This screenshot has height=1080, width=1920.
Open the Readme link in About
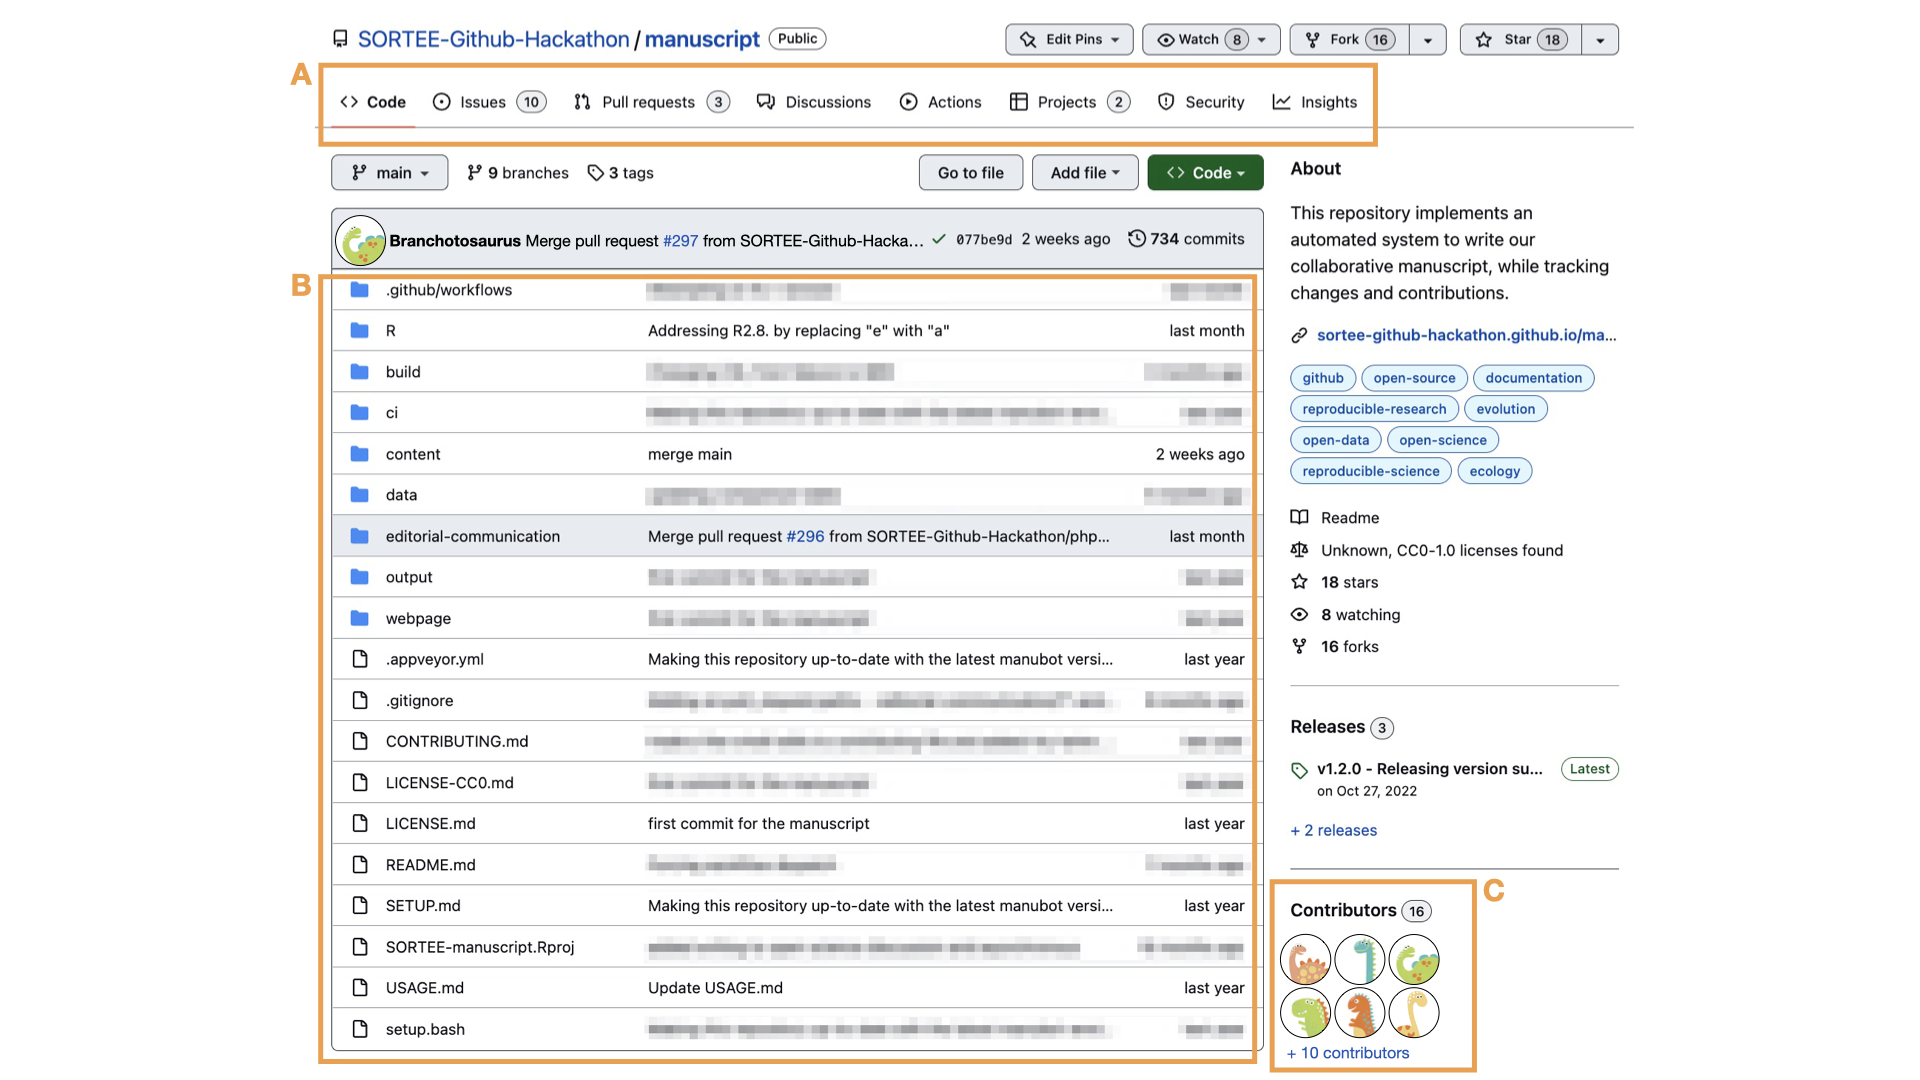(1335, 518)
